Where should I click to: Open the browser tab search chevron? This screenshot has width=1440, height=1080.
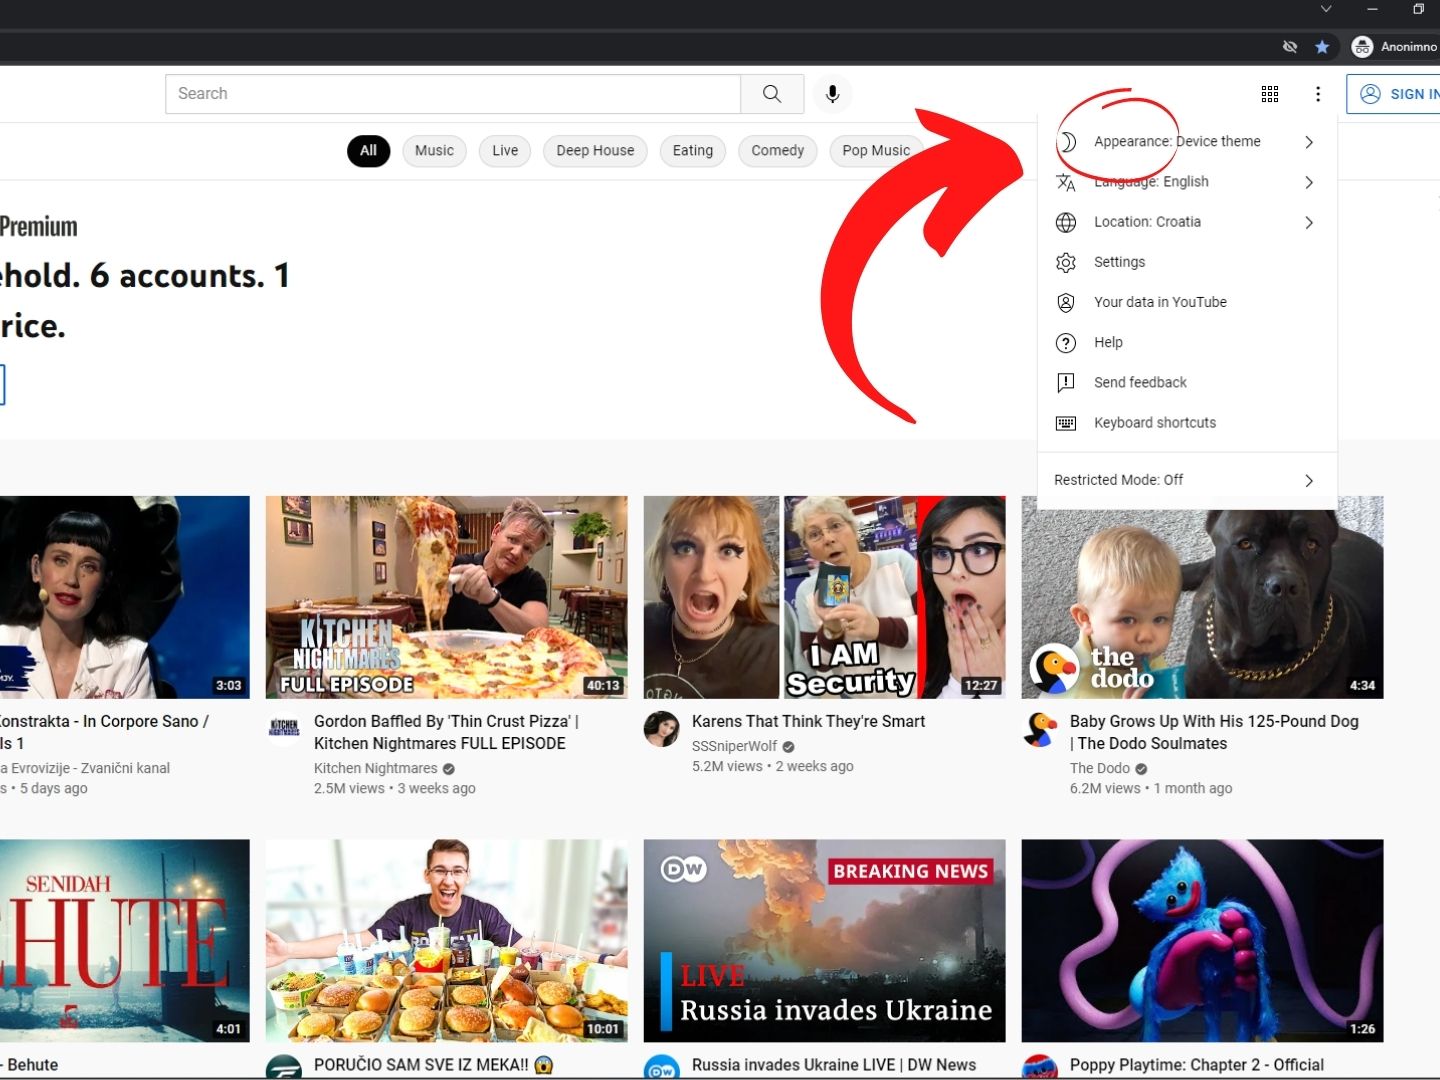coord(1326,9)
